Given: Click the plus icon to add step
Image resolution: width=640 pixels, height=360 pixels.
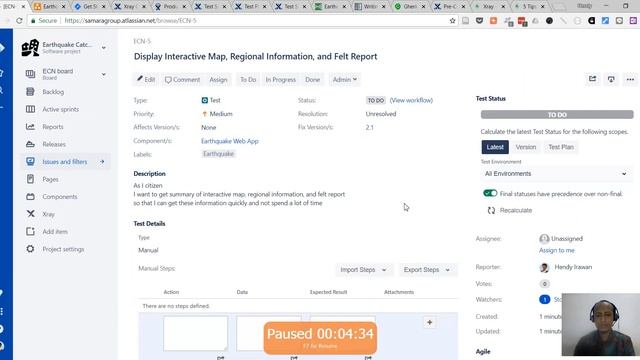Looking at the screenshot, I should pos(429,322).
